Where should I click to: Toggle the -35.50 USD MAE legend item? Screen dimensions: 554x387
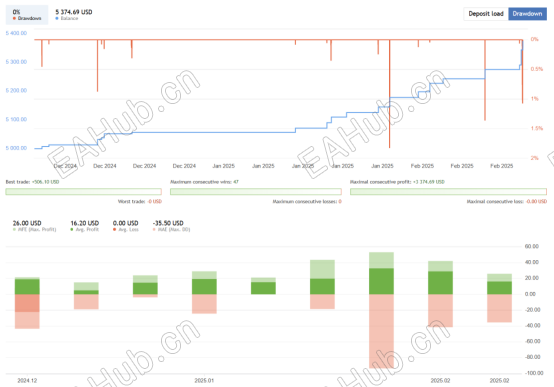pos(171,226)
